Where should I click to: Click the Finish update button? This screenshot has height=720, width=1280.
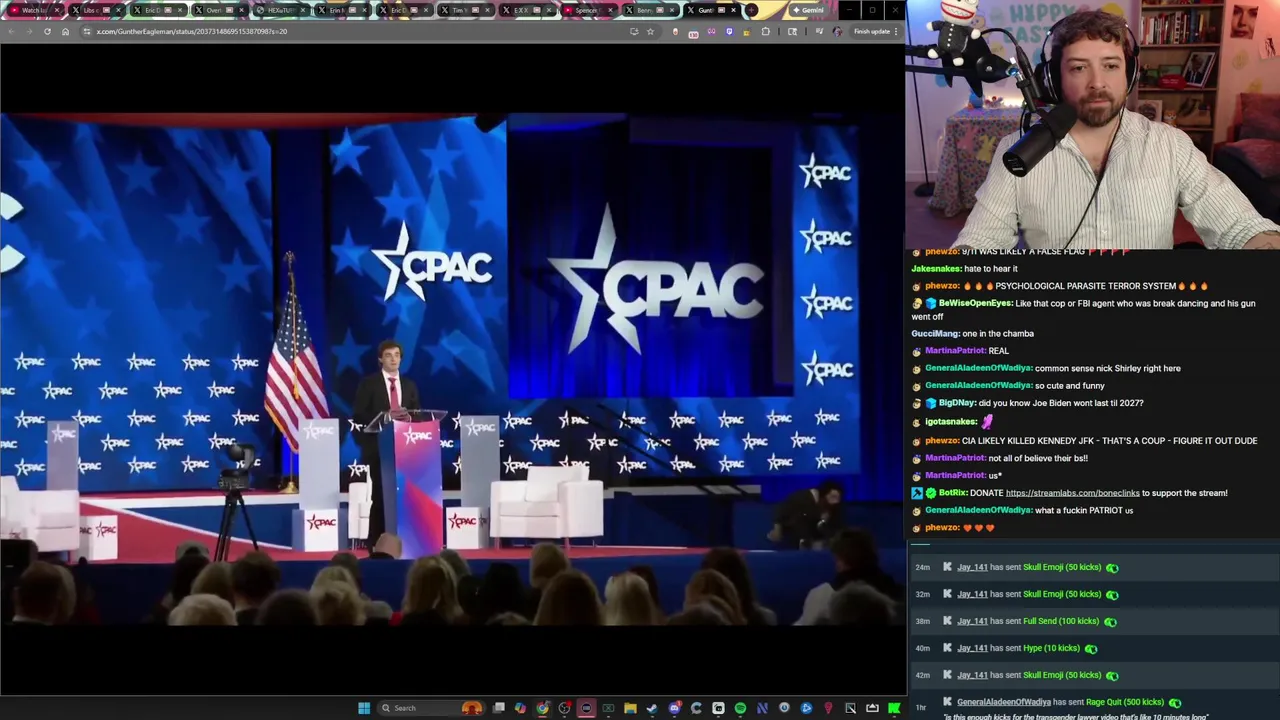click(x=872, y=31)
